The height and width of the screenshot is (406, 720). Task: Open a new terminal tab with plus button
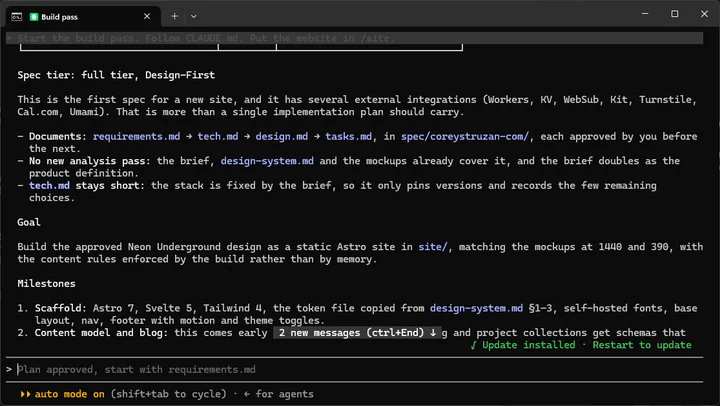point(174,17)
